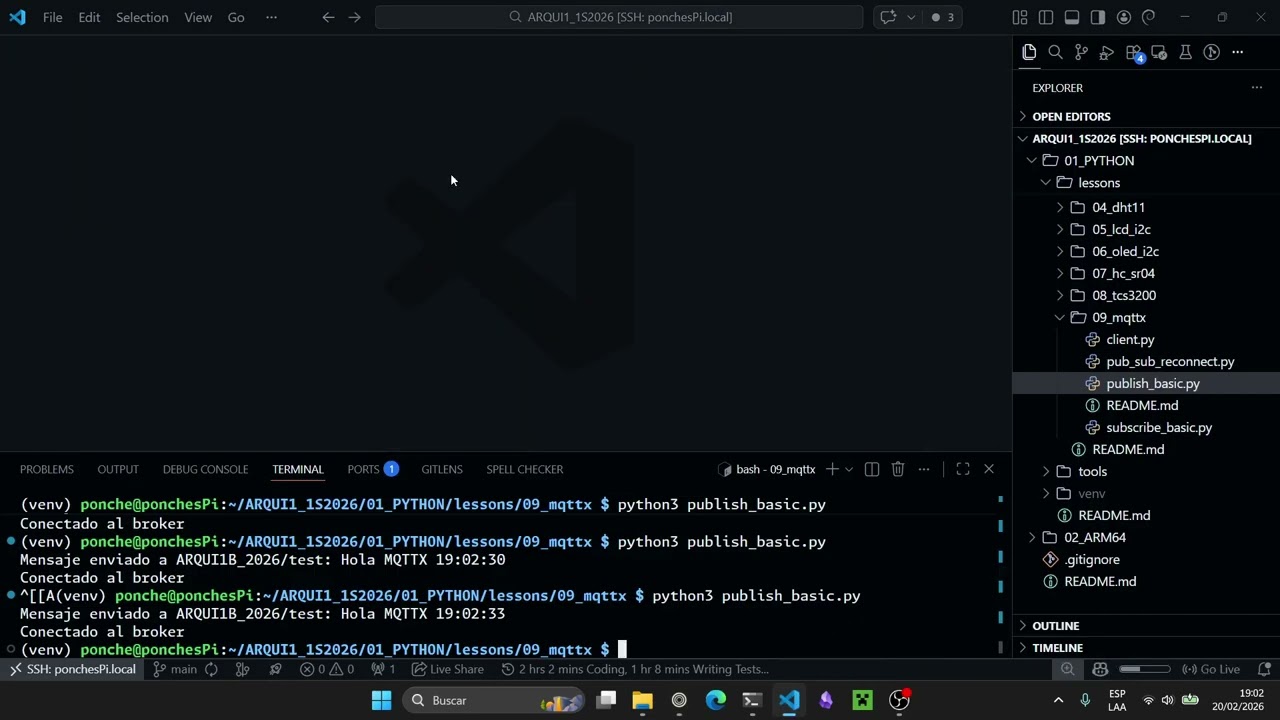
Task: Open the View menu
Action: point(198,17)
